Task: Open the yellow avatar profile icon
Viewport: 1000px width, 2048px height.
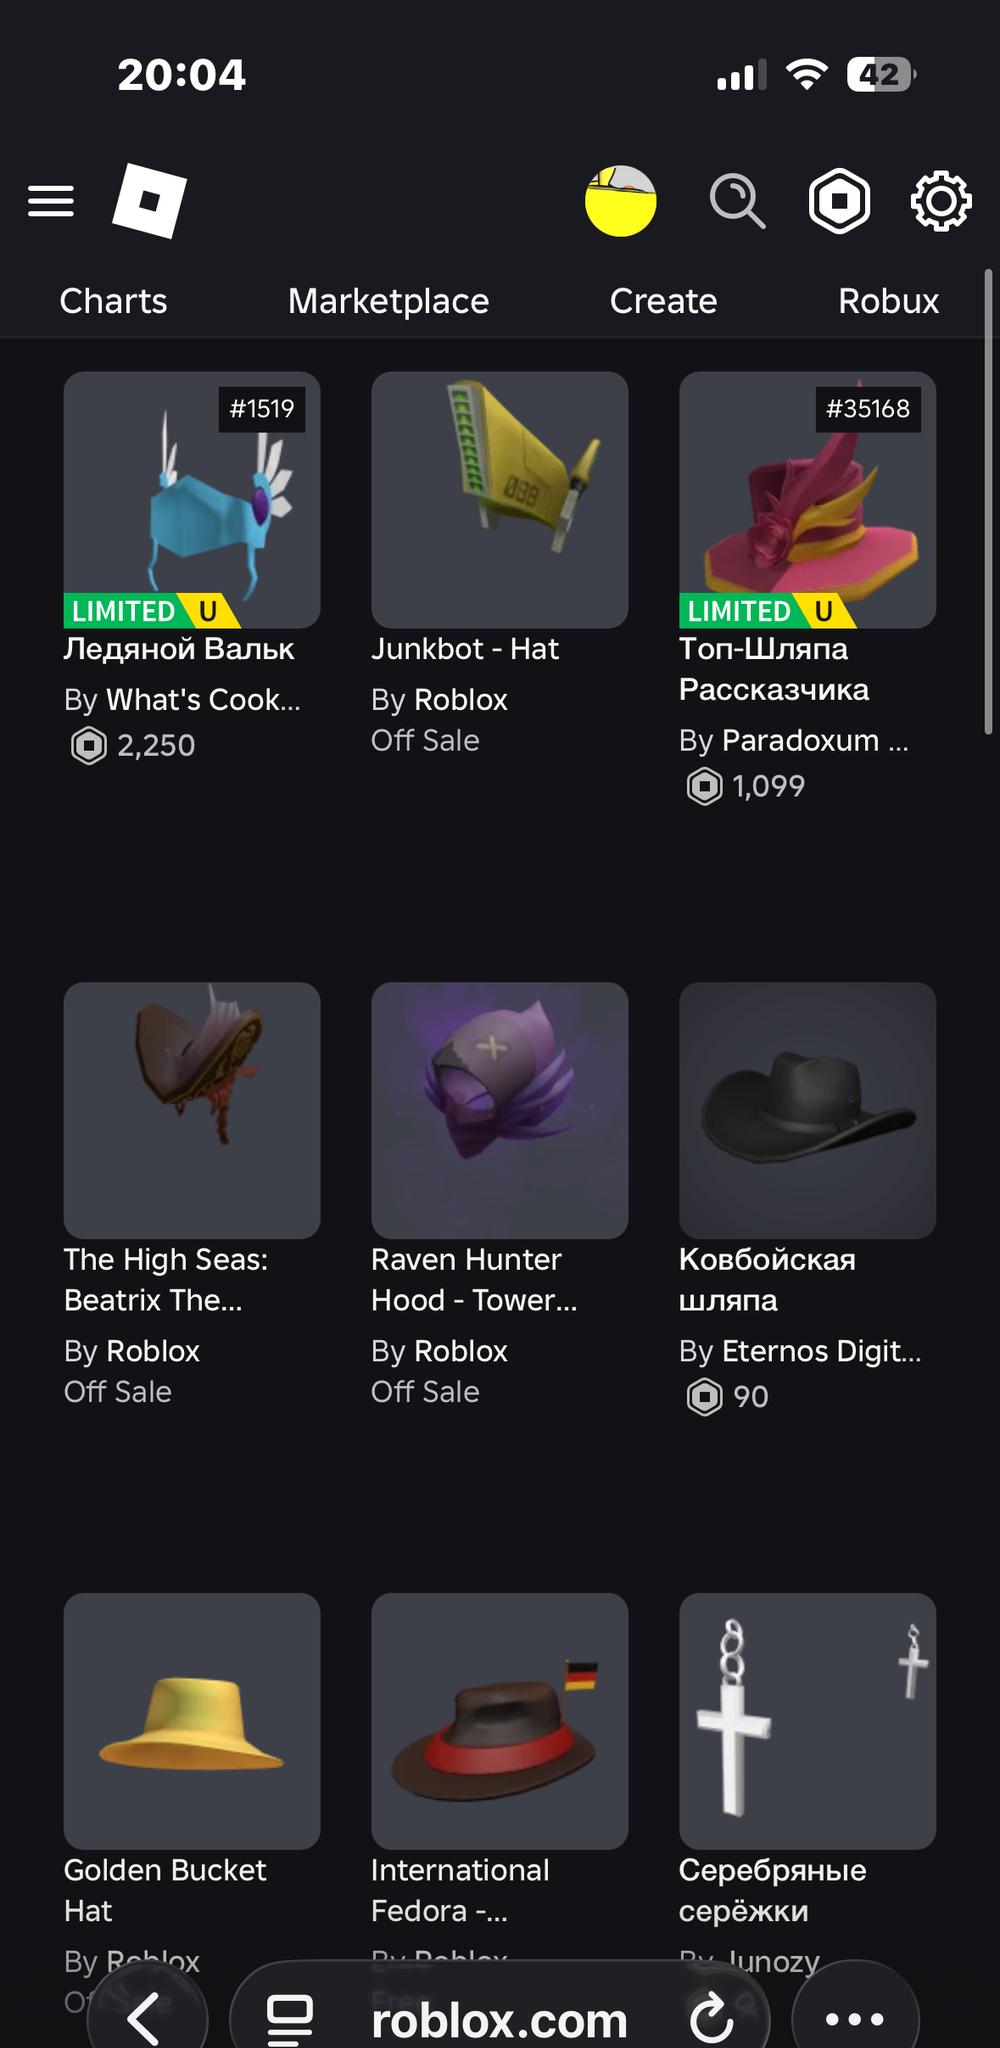Action: point(620,201)
